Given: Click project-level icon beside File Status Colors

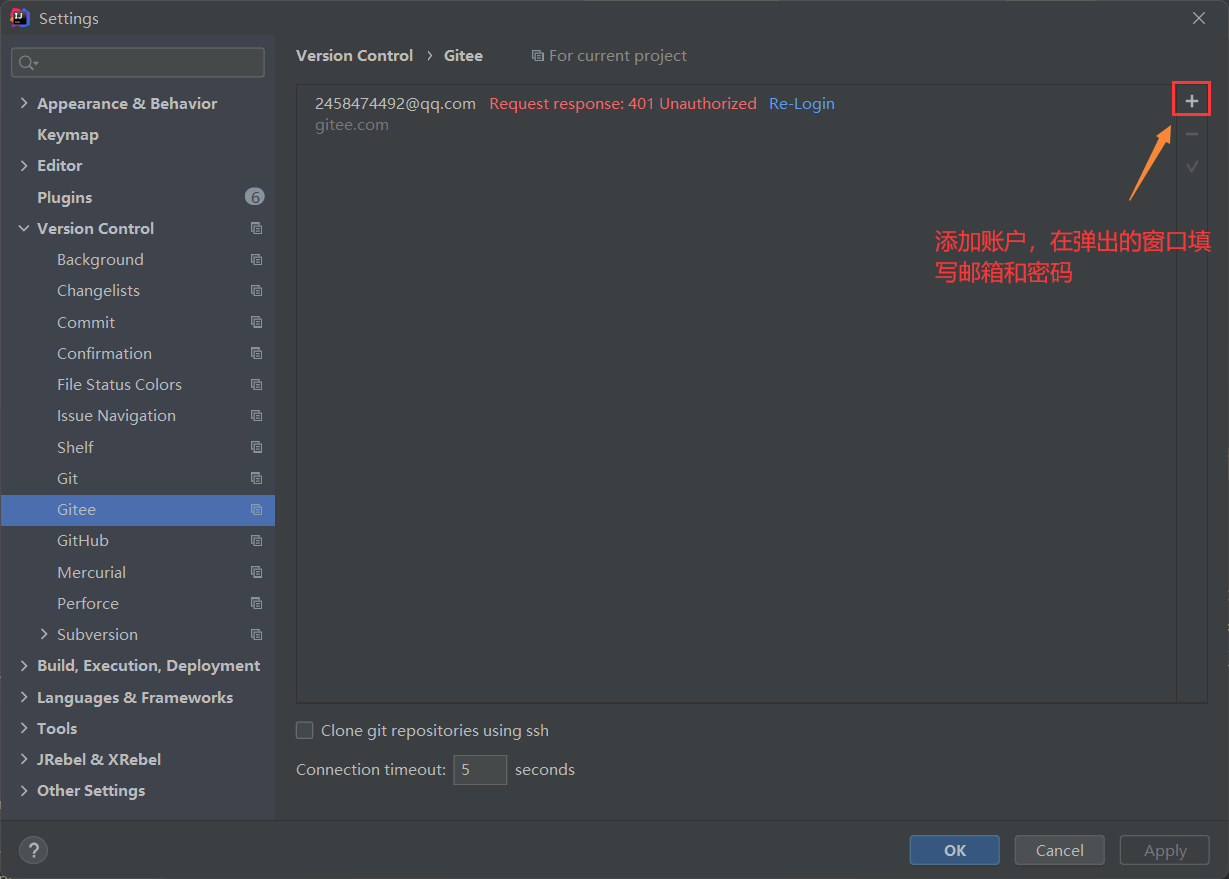Looking at the screenshot, I should [256, 384].
